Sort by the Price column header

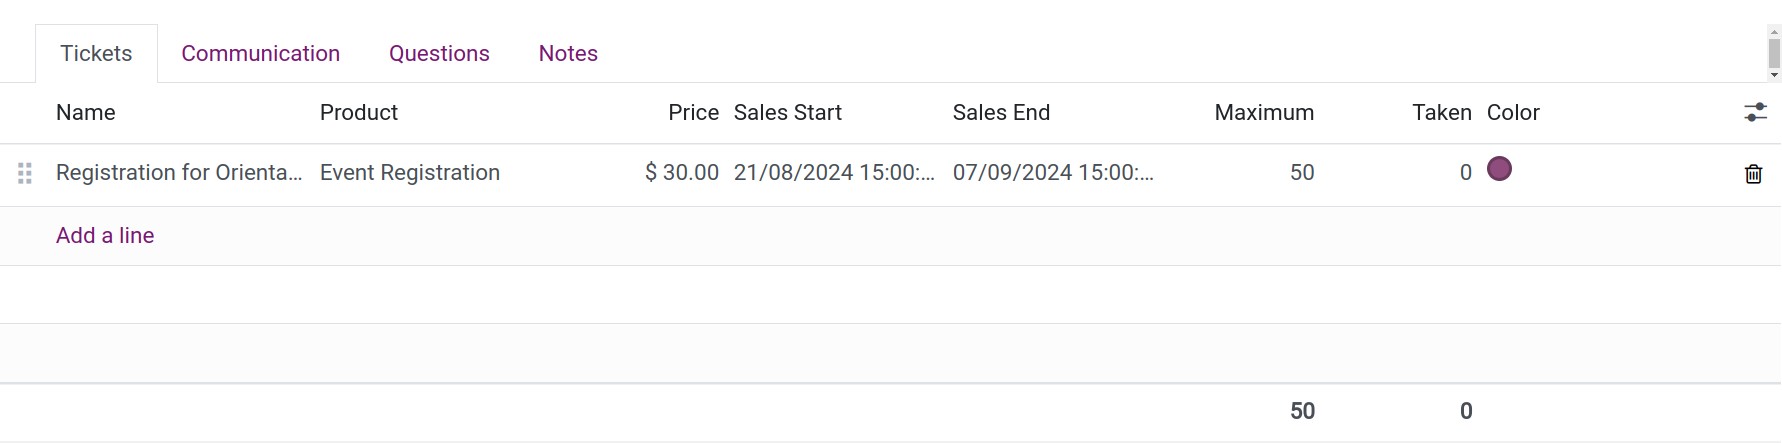click(693, 112)
